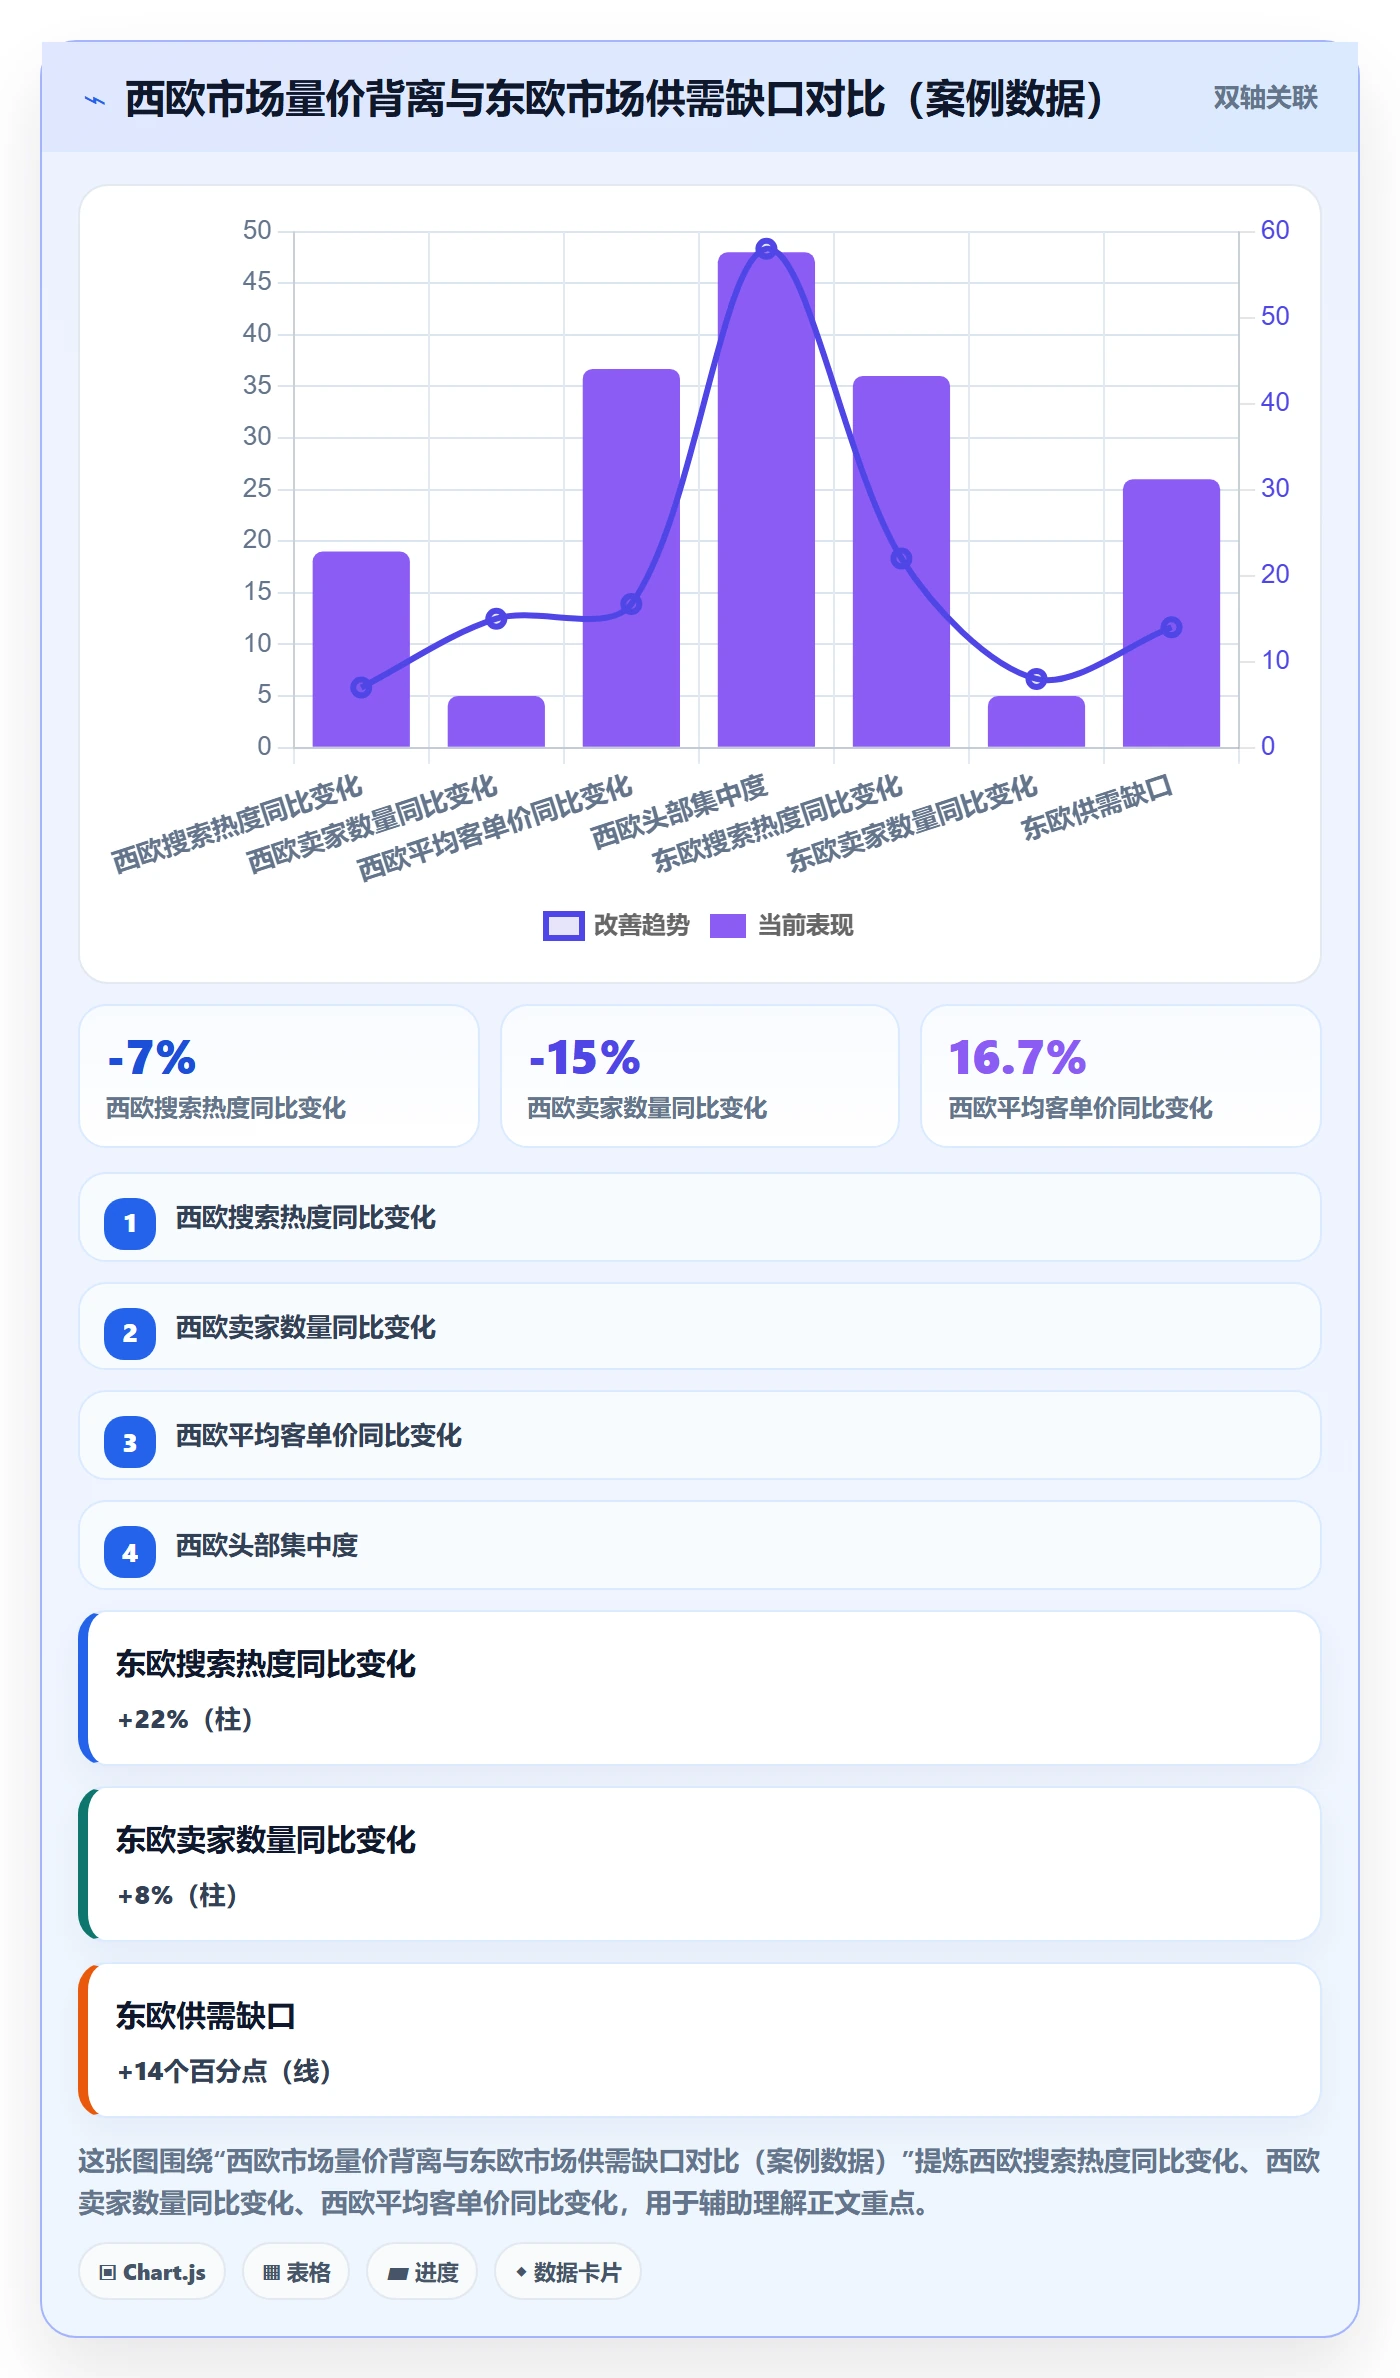Click the Chart.js tag at the bottom

[152, 2272]
